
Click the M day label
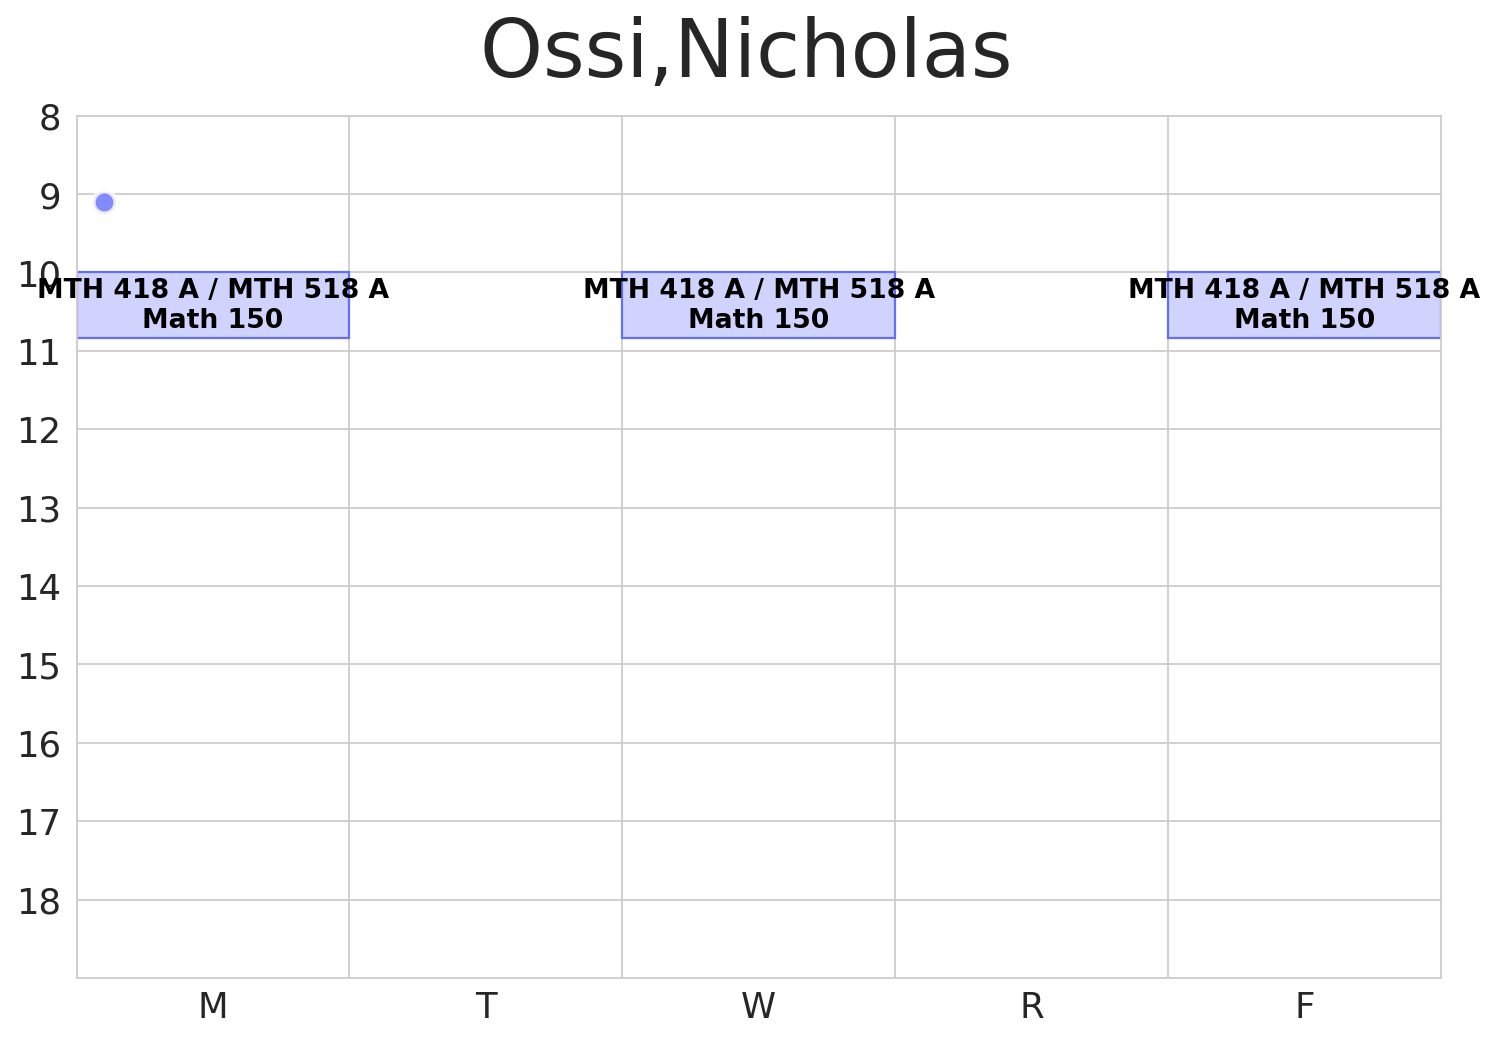(x=213, y=1006)
